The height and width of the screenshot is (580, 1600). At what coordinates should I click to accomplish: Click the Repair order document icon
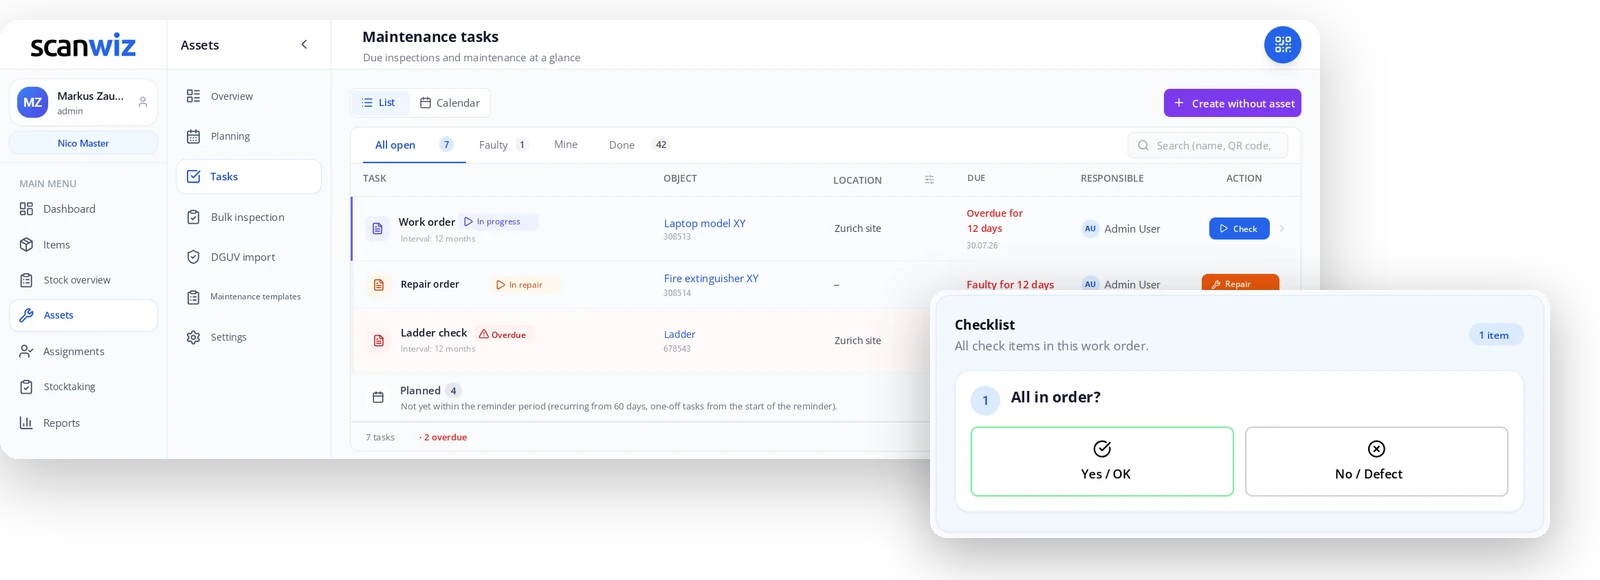(x=378, y=285)
